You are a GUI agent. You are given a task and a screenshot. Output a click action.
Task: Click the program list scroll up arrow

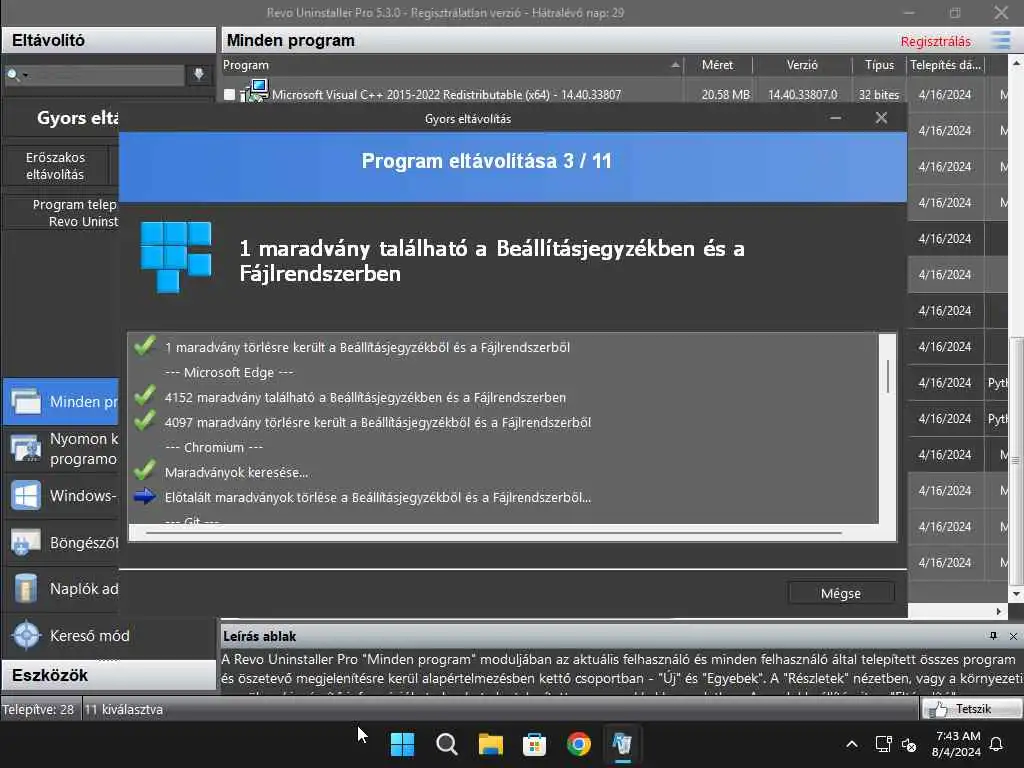coord(1016,64)
